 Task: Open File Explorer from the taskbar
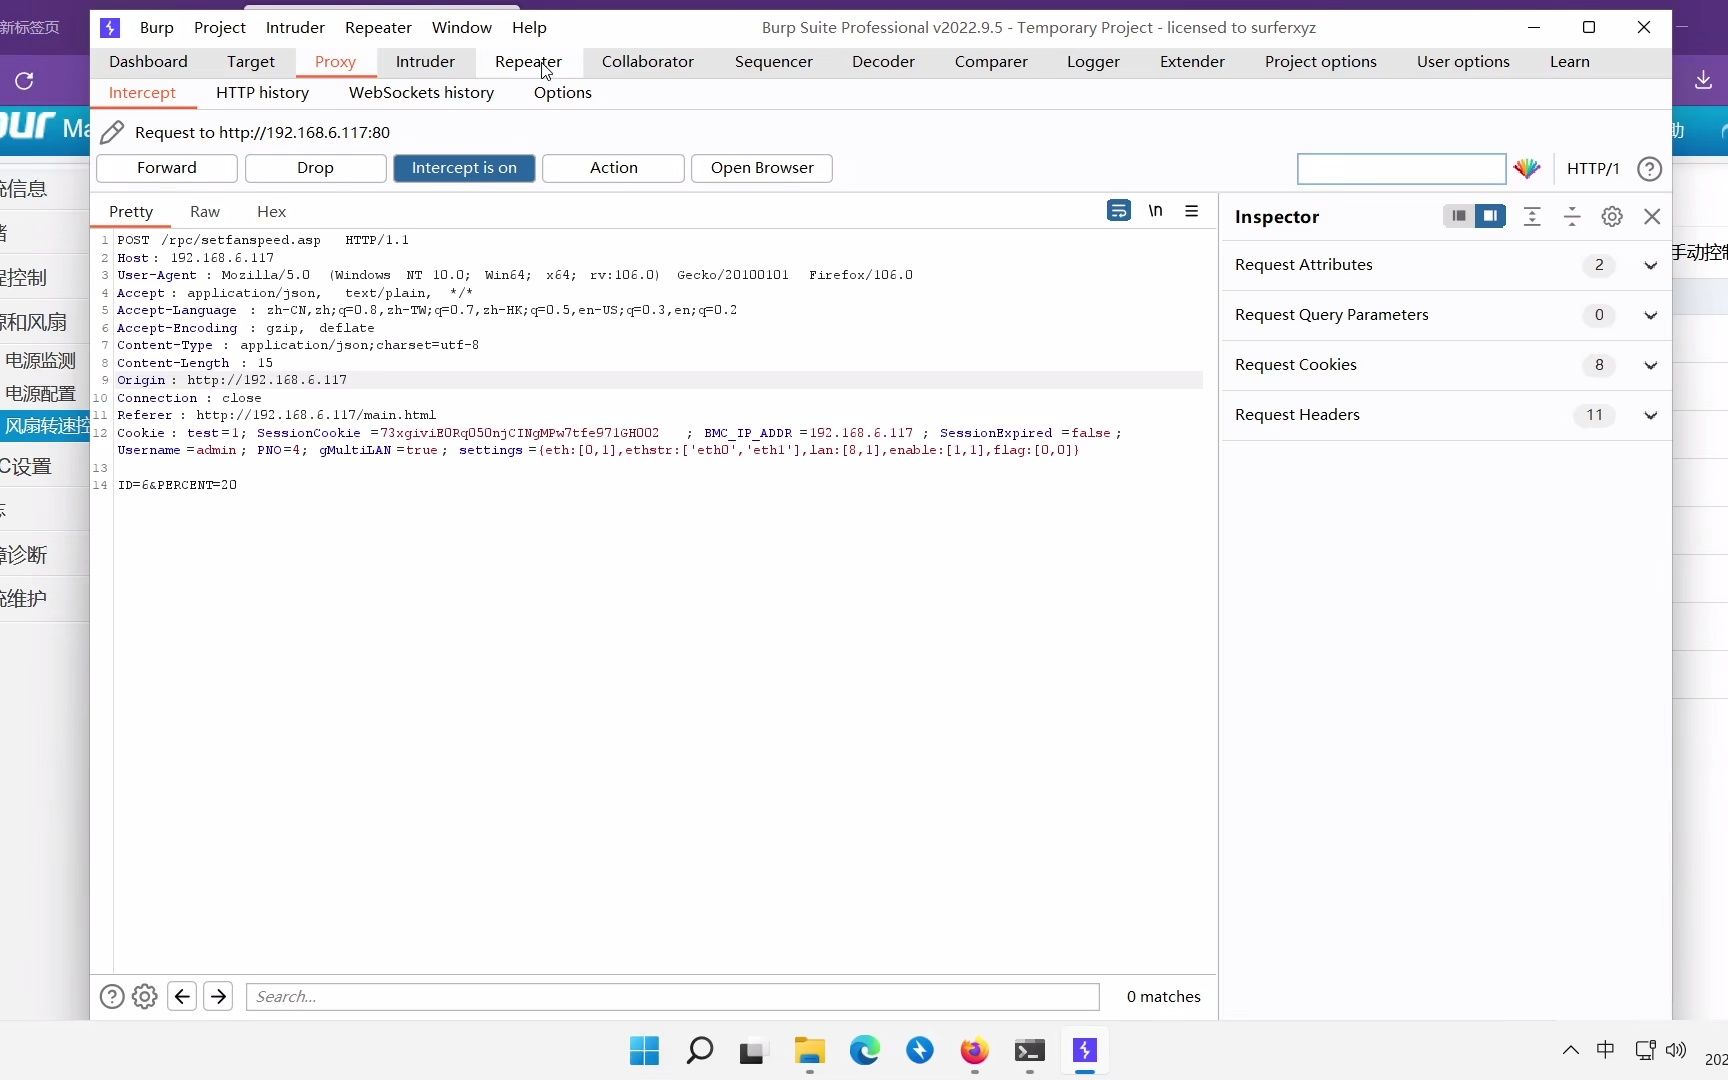coord(809,1051)
